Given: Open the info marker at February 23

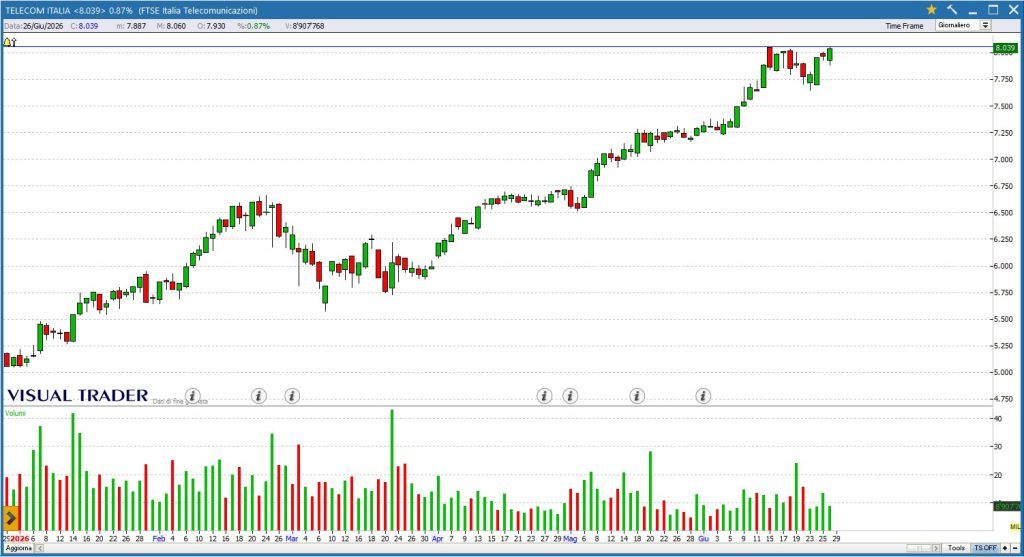Looking at the screenshot, I should pos(259,396).
